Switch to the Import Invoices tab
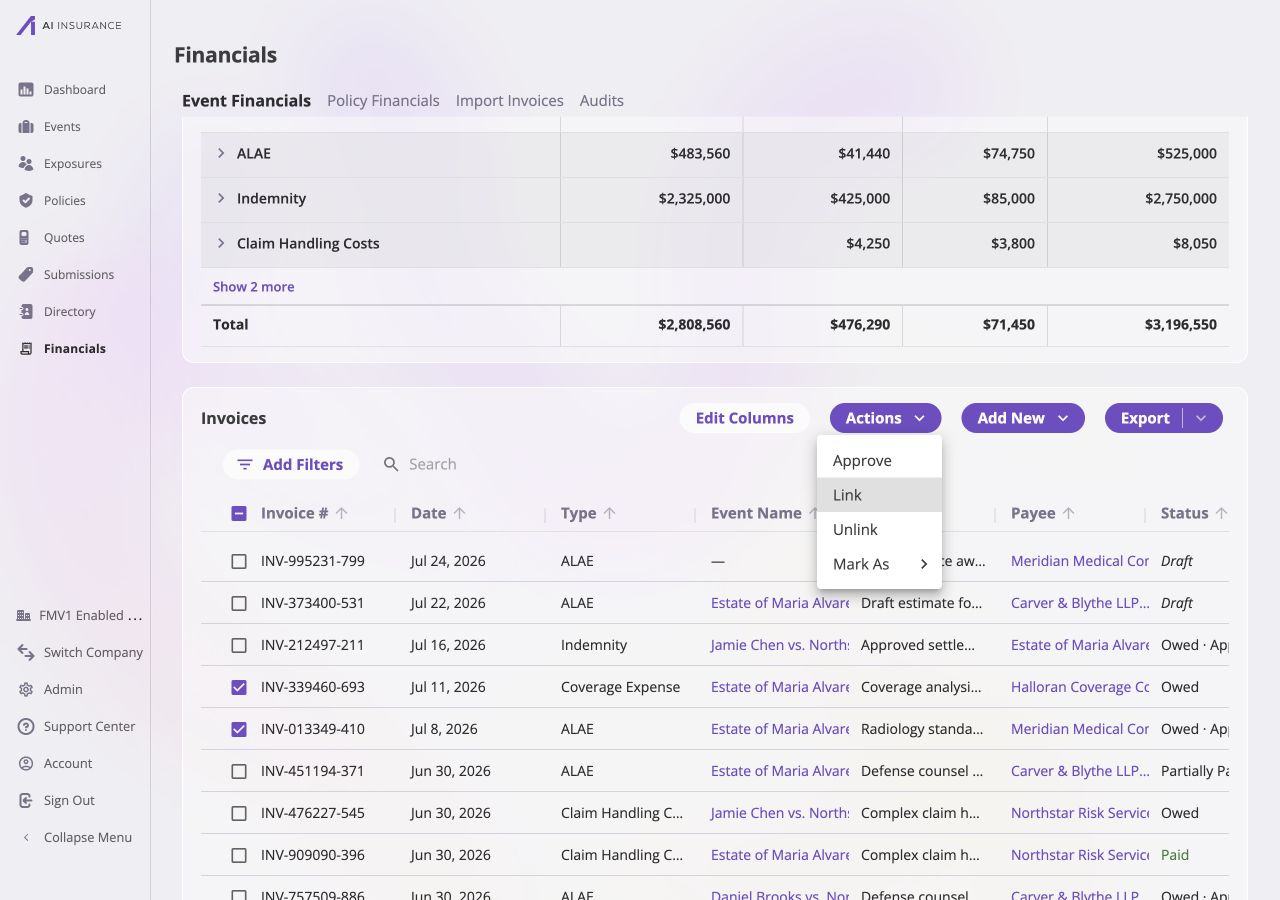 tap(510, 101)
